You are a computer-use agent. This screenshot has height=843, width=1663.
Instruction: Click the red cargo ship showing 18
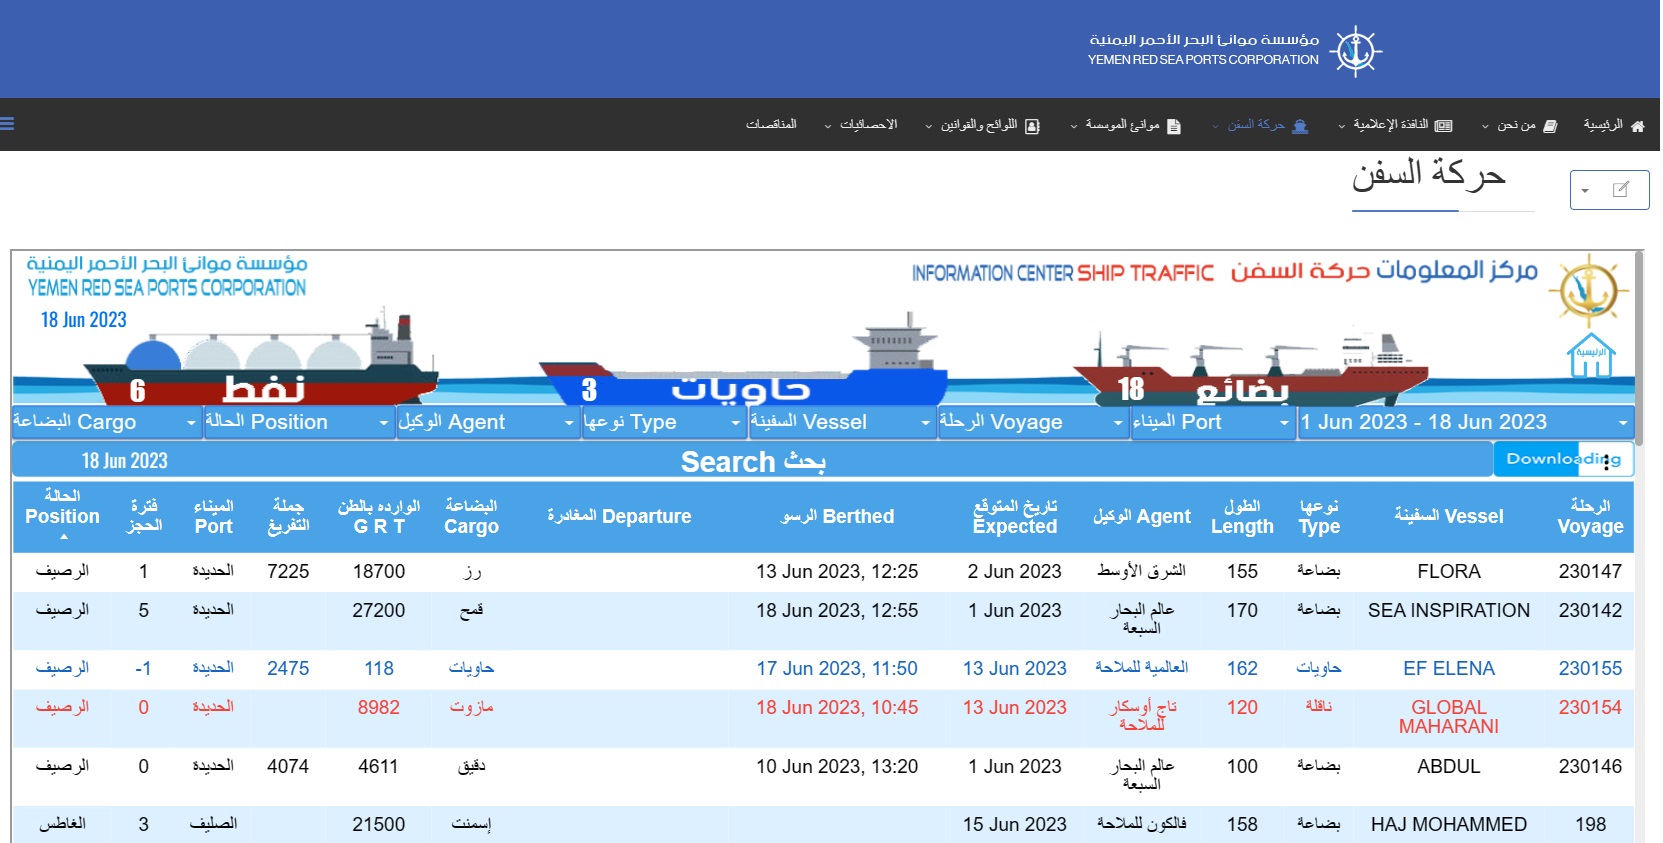coord(1250,375)
